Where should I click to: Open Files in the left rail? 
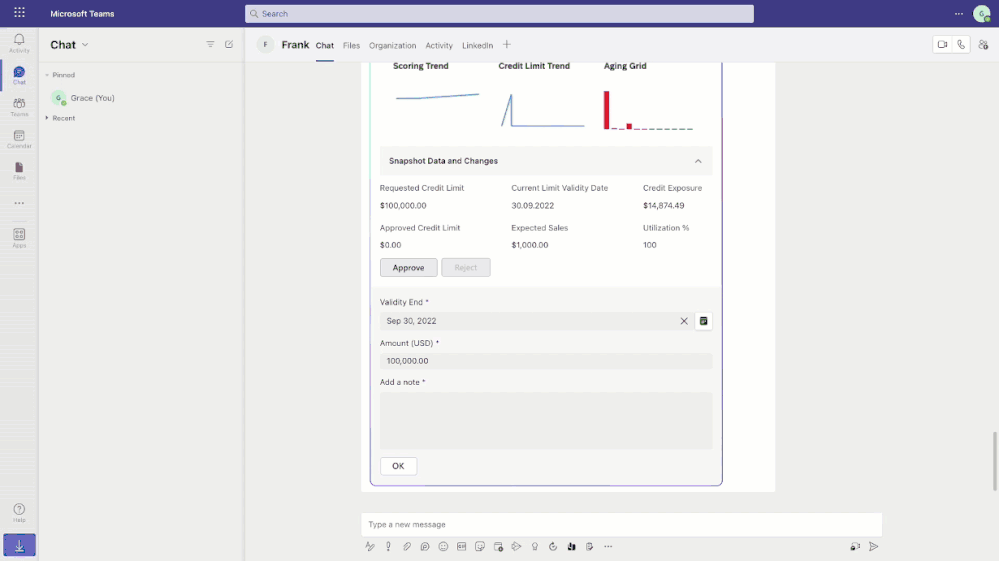coord(19,171)
